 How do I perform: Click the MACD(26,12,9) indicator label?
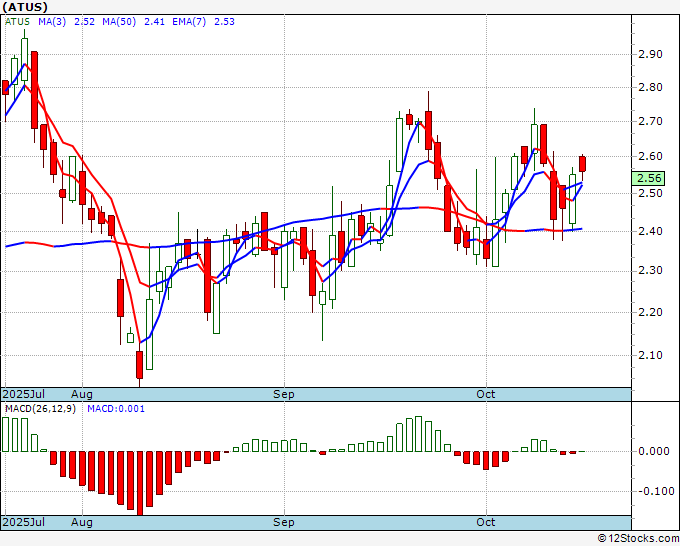point(40,409)
